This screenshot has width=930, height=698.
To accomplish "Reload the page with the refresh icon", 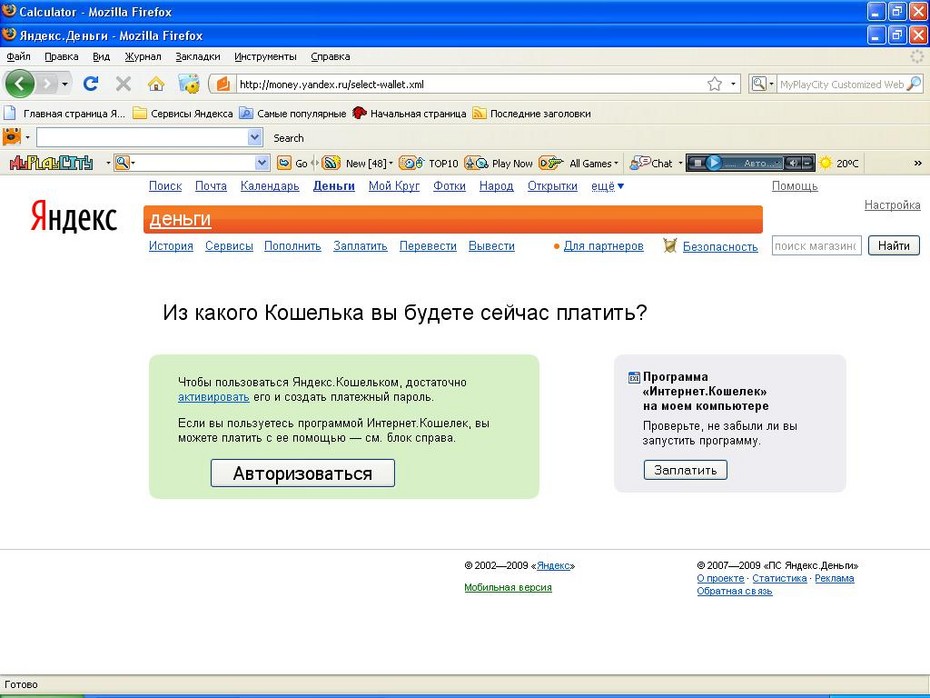I will point(91,84).
